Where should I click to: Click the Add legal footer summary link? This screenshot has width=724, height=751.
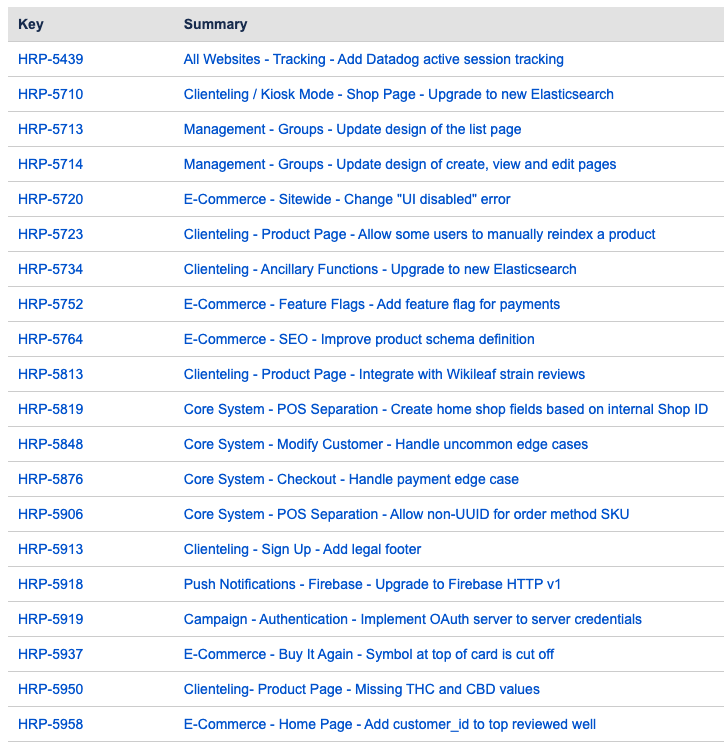tap(302, 549)
